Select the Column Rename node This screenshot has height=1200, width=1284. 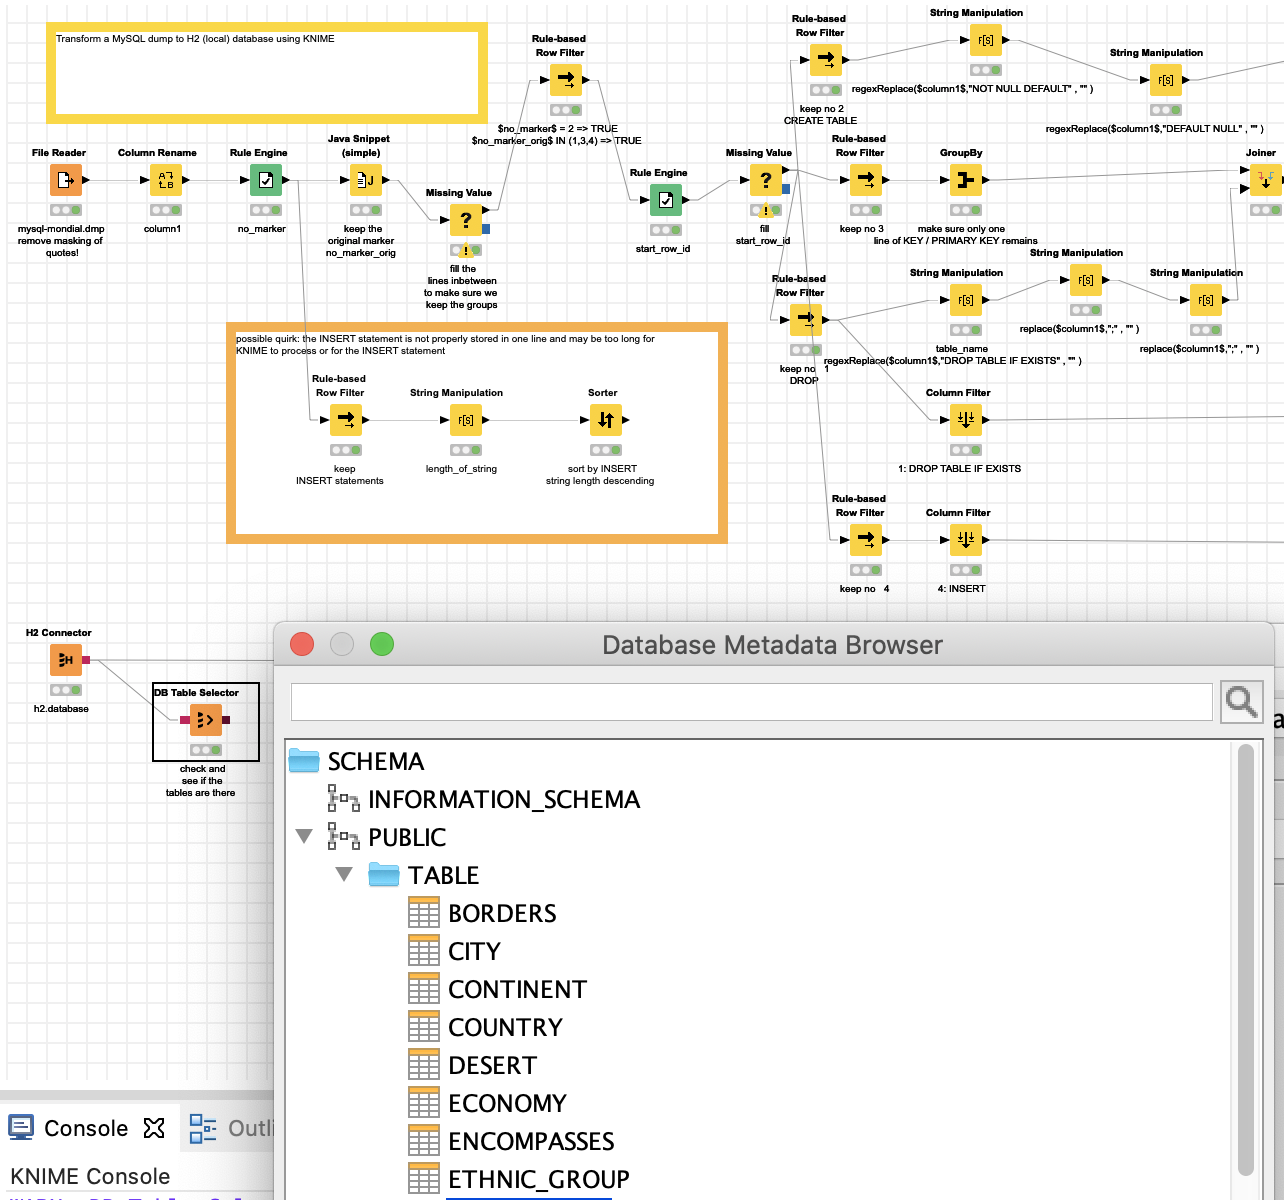(x=165, y=180)
